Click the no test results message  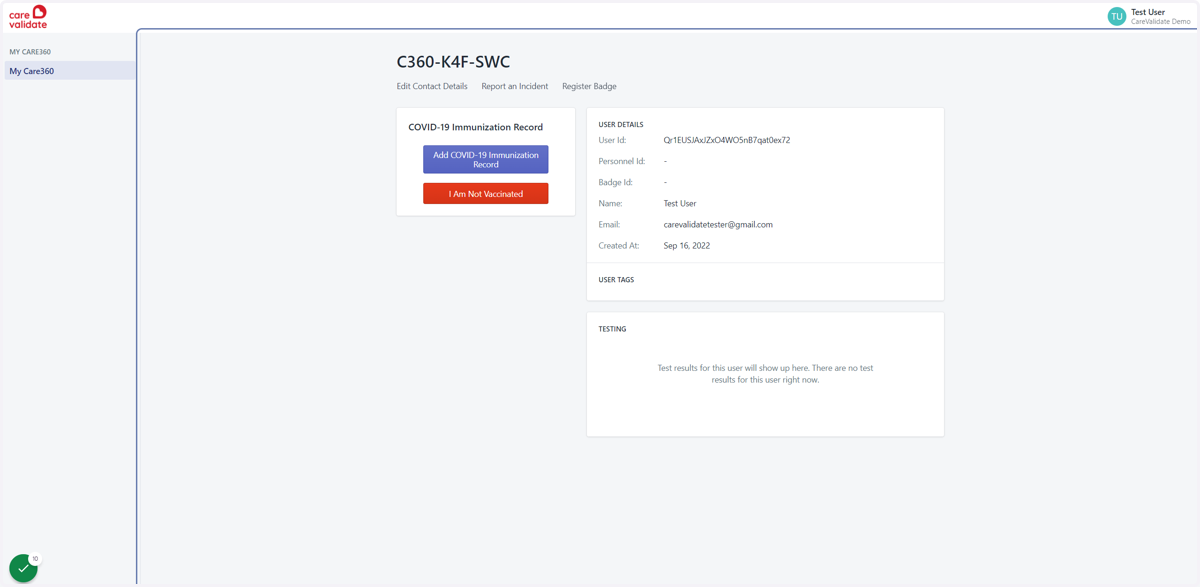(x=765, y=374)
